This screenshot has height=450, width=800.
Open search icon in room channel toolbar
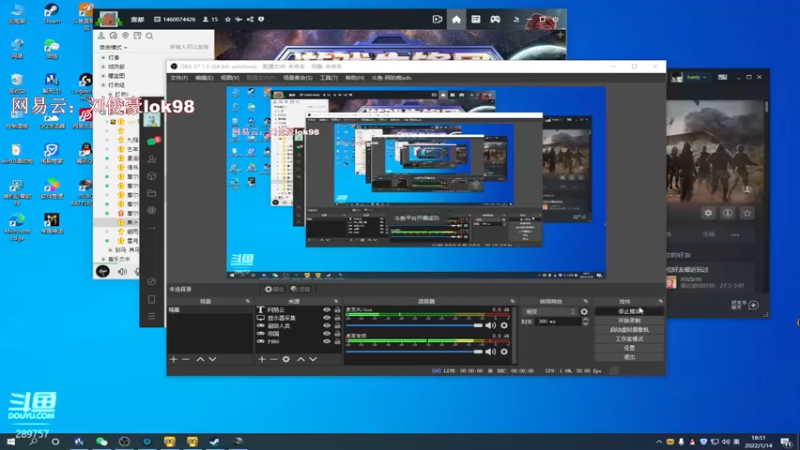point(149,36)
